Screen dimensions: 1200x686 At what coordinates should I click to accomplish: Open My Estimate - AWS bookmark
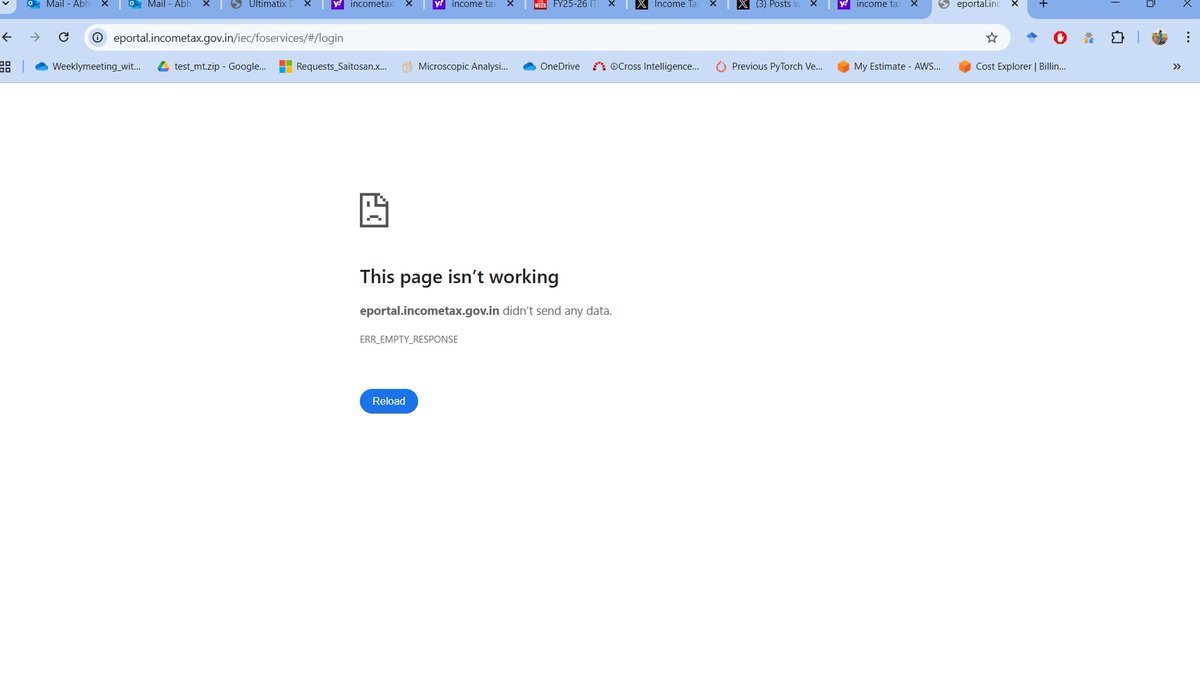click(890, 67)
